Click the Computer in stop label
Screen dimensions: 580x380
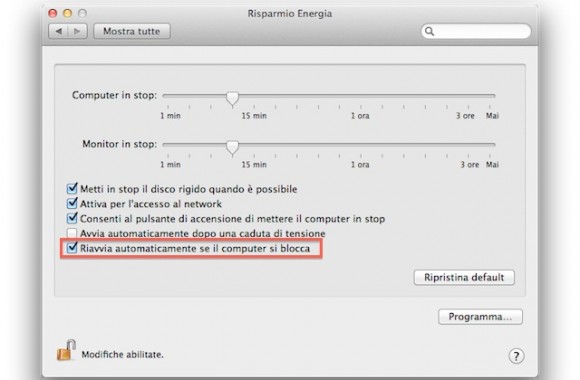[x=114, y=95]
